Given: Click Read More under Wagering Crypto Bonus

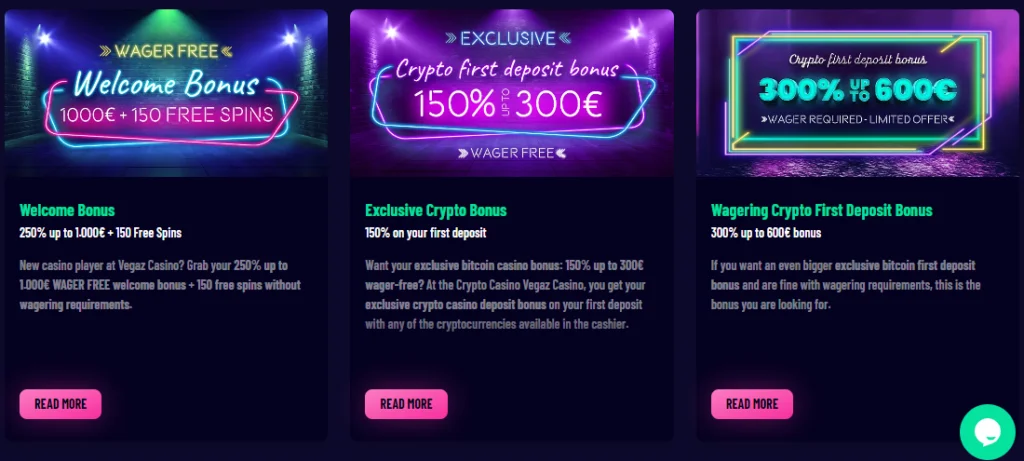Looking at the screenshot, I should click(752, 404).
